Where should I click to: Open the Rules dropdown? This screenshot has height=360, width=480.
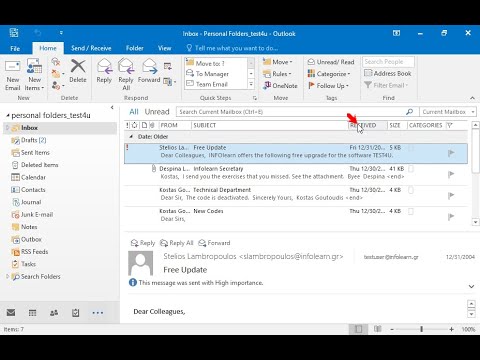(x=277, y=74)
